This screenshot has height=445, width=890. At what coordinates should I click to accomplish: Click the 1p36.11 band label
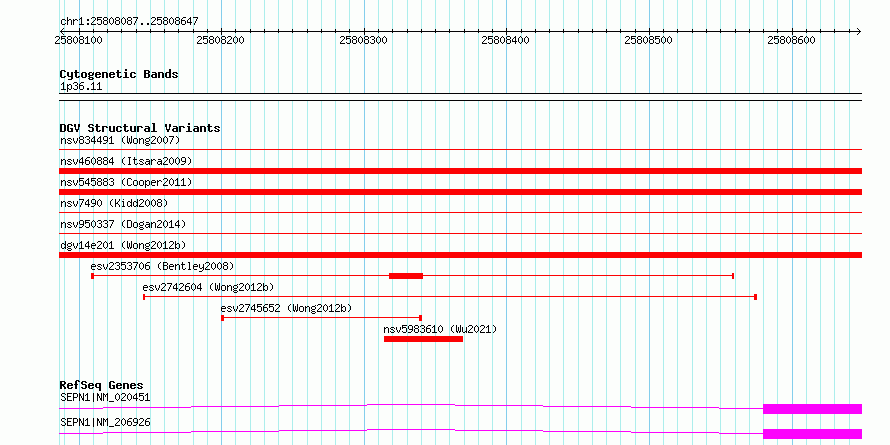[x=81, y=87]
